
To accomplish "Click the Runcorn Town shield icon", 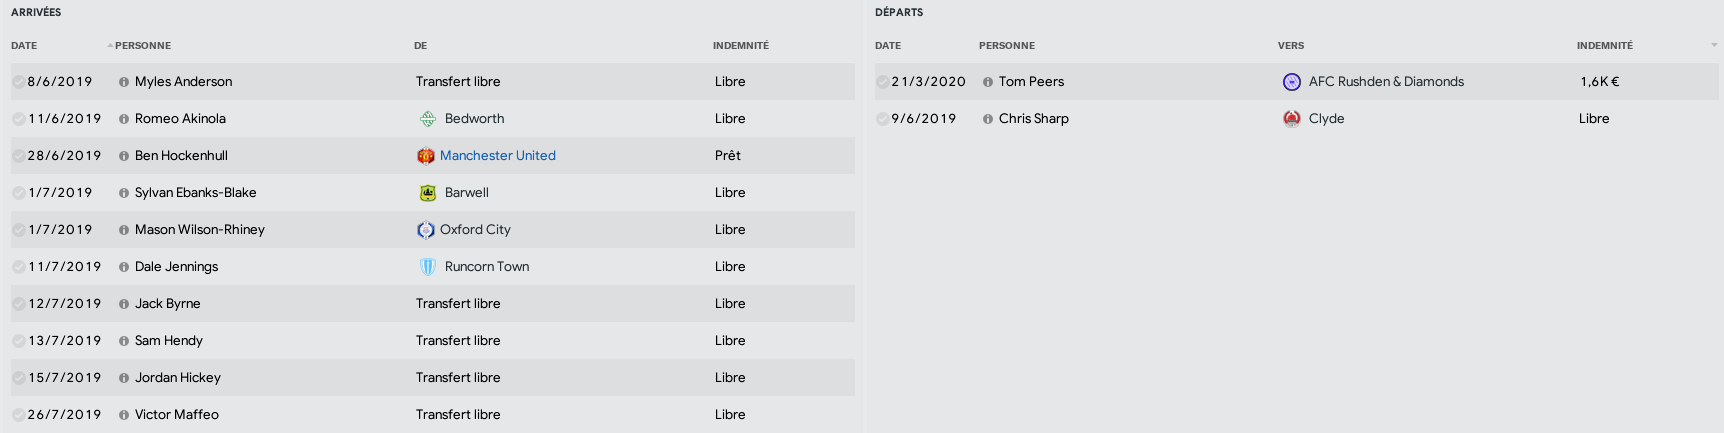I will pos(428,267).
